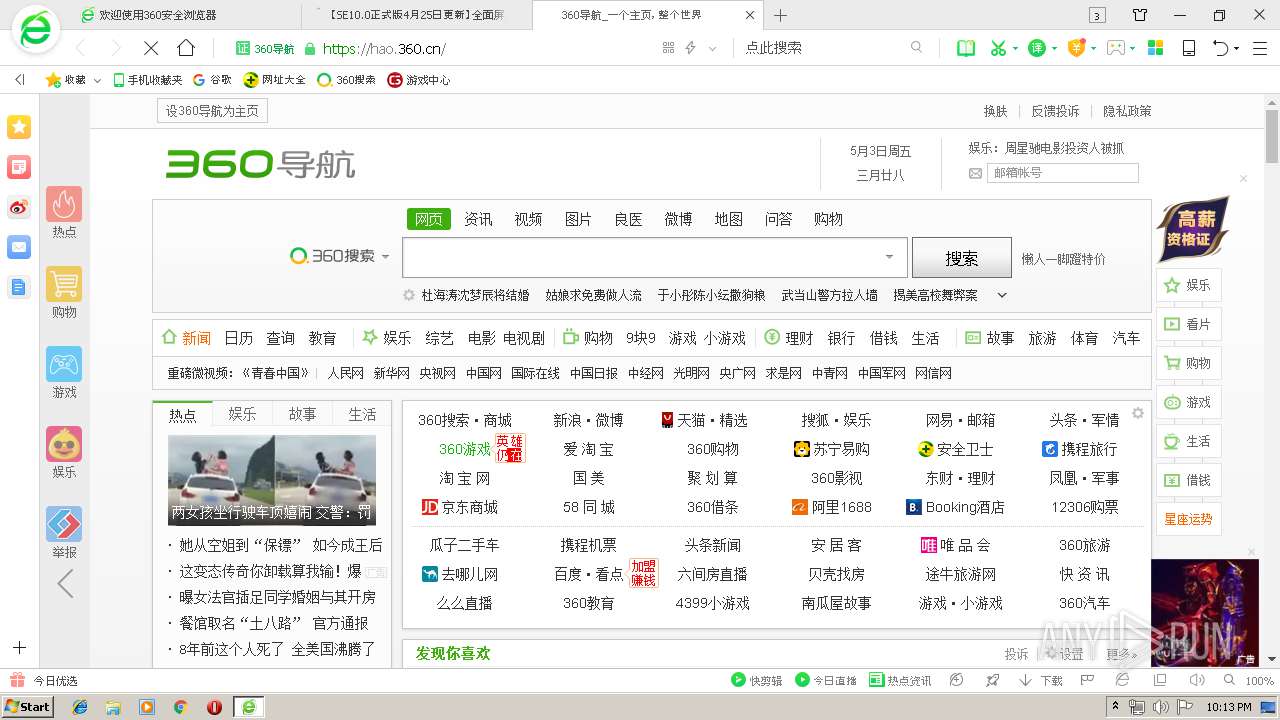Viewport: 1280px width, 720px height.
Task: Open the new tab plus button
Action: click(x=781, y=15)
